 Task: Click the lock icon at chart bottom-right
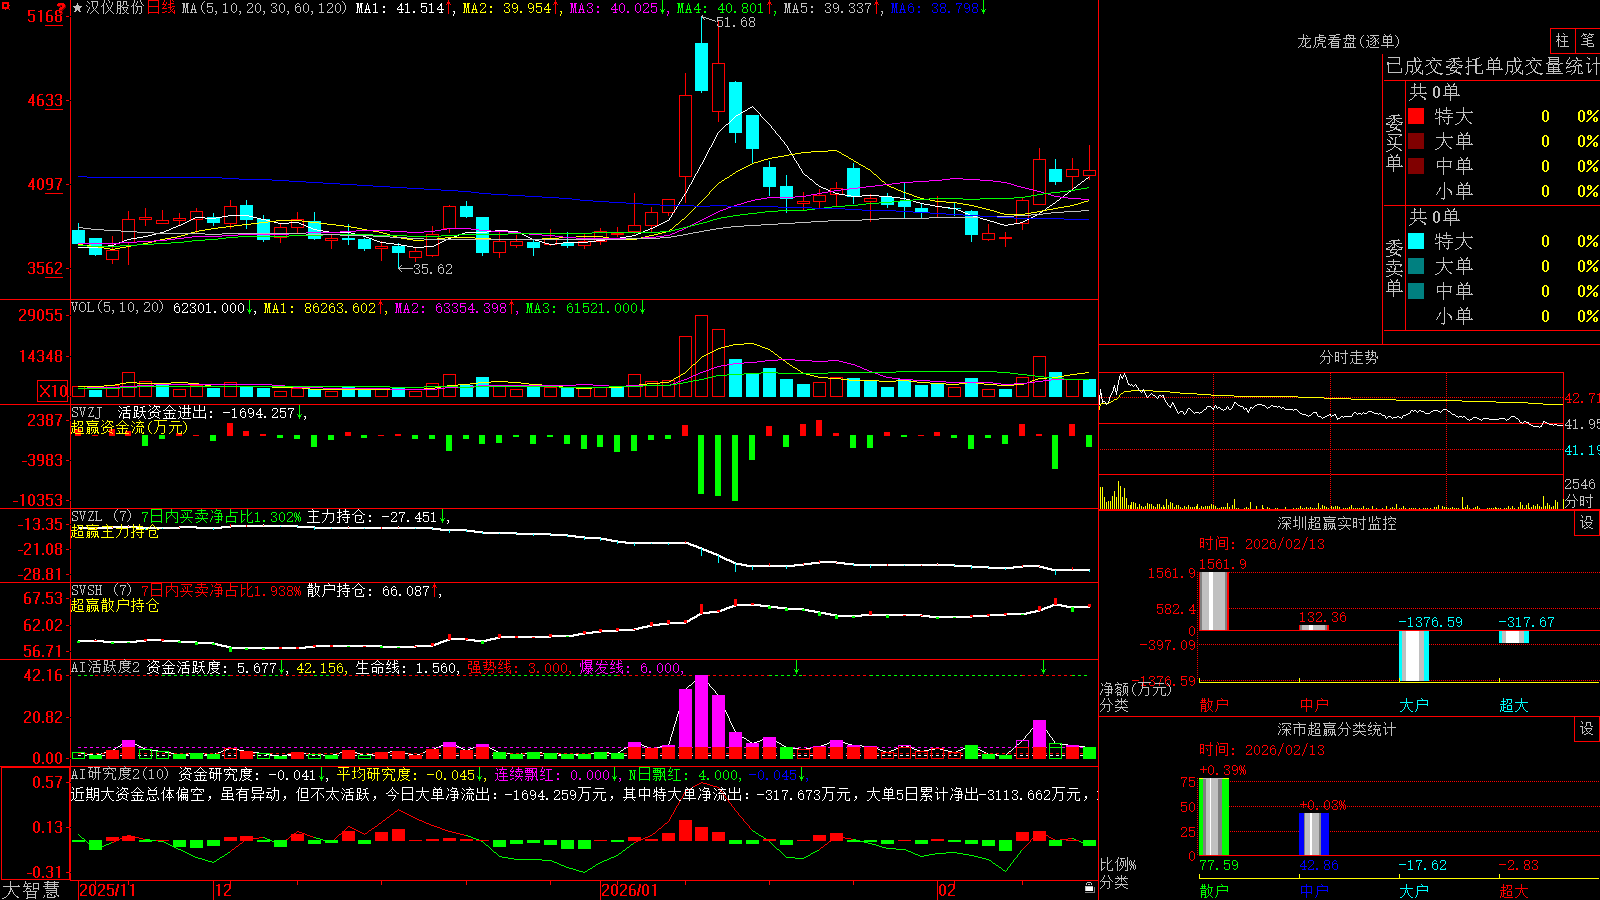[1089, 888]
